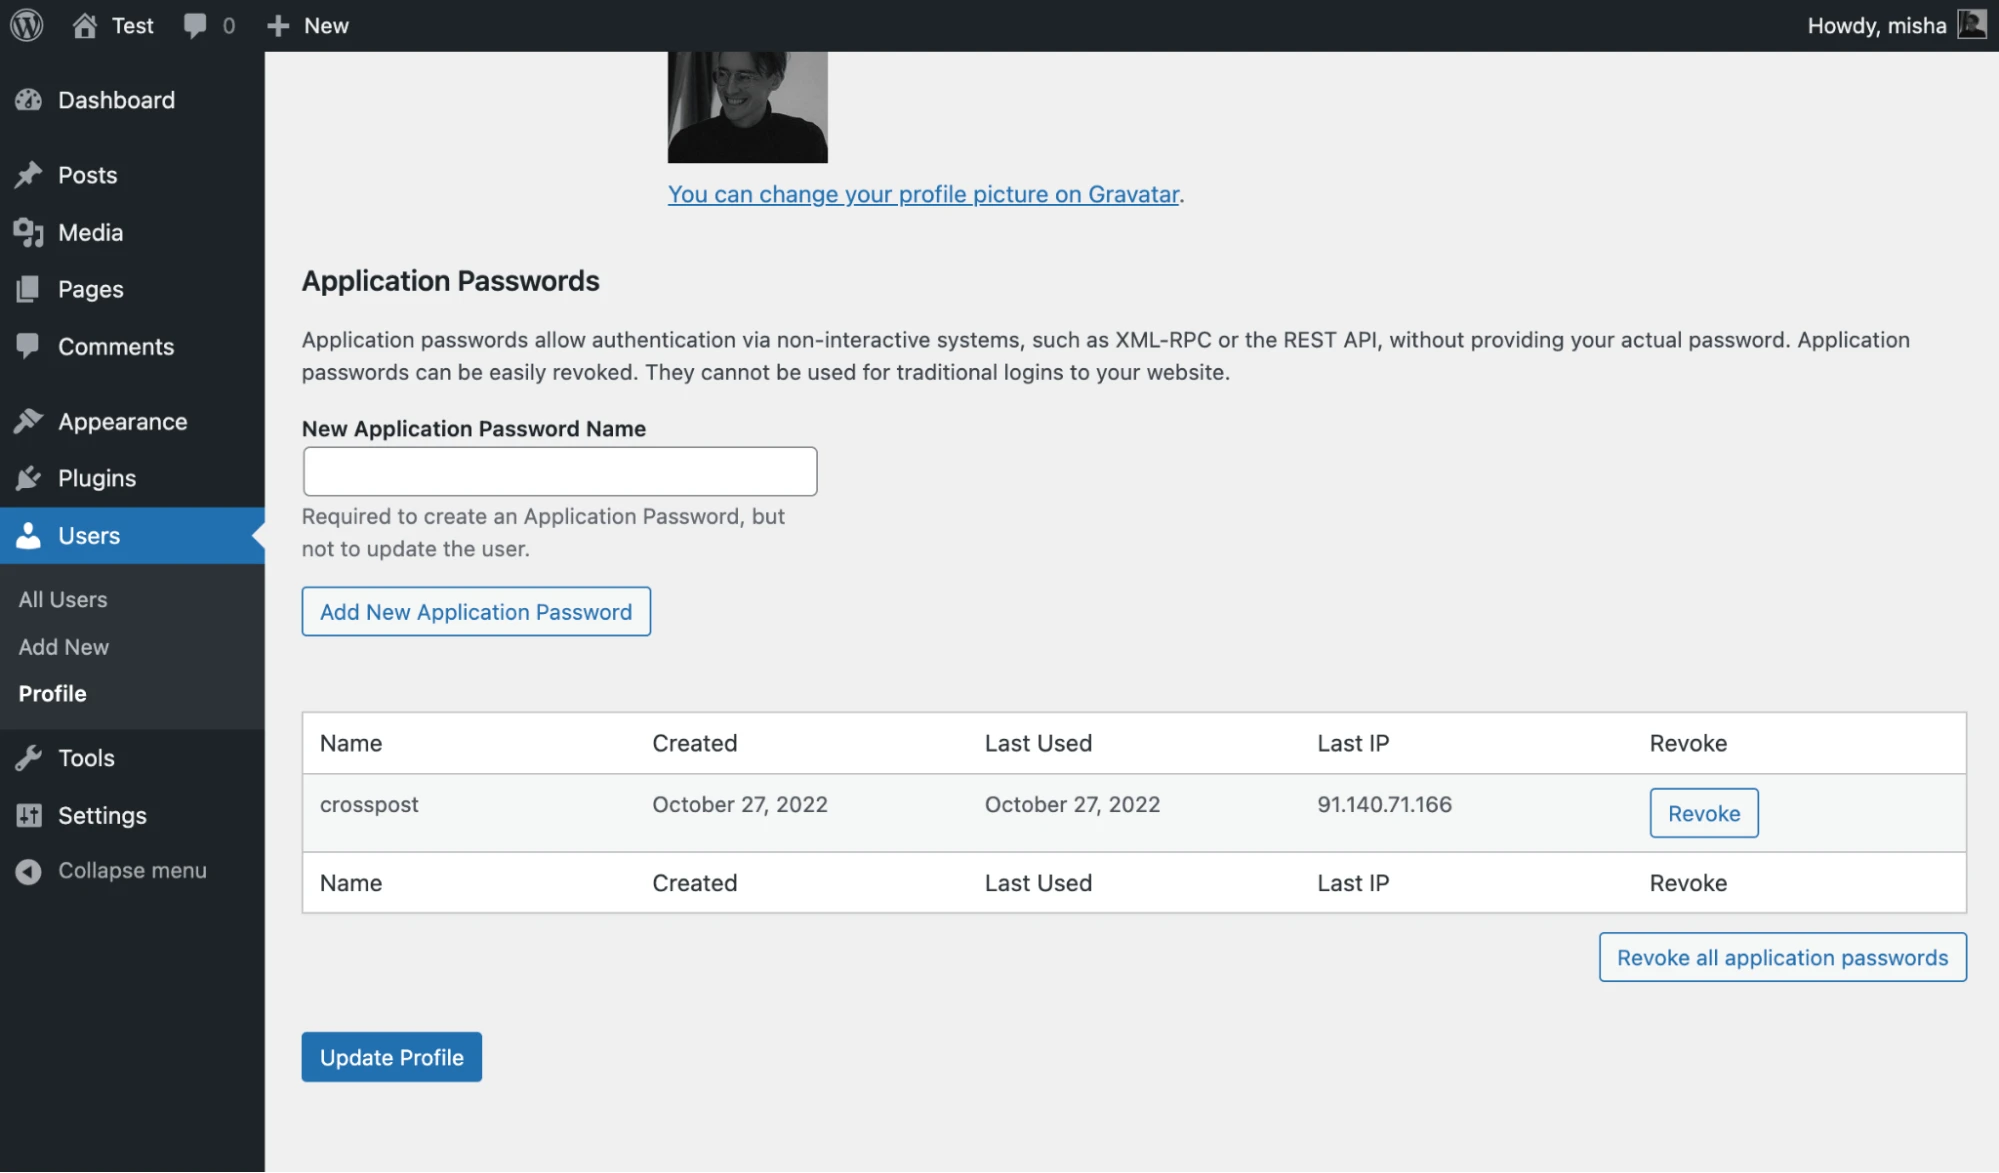Screen dimensions: 1999x1173
Task: Click the Pages icon in the sidebar
Action: pyautogui.click(x=28, y=289)
